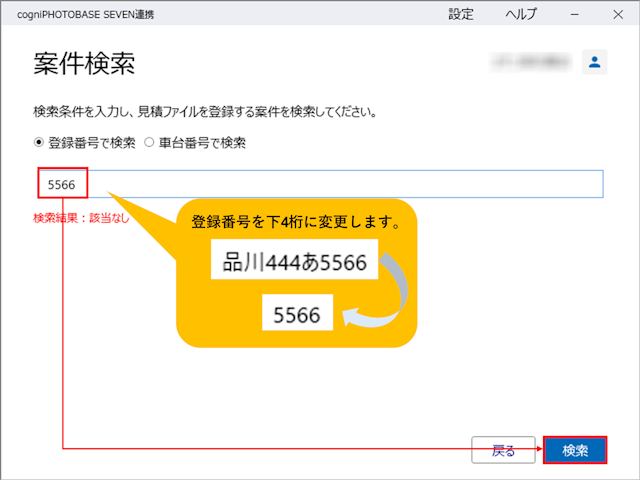Click the window title cogniPHOTOBASE SEVEN連携
This screenshot has height=480, width=640.
click(86, 15)
